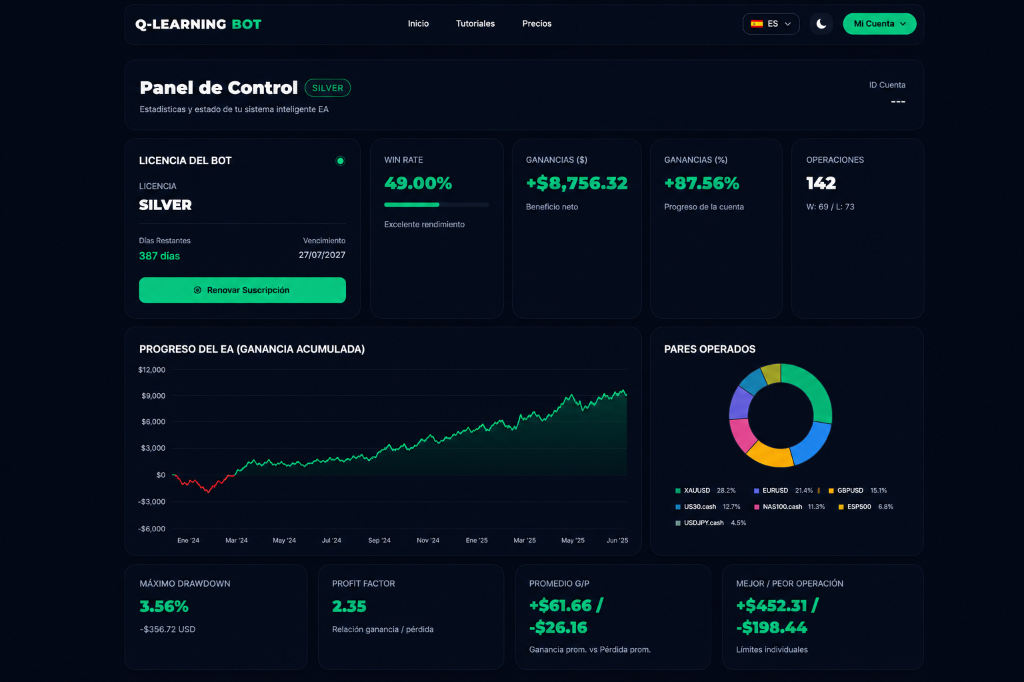Image resolution: width=1024 pixels, height=682 pixels.
Task: Click the blue donut chart segment
Action: 812,444
